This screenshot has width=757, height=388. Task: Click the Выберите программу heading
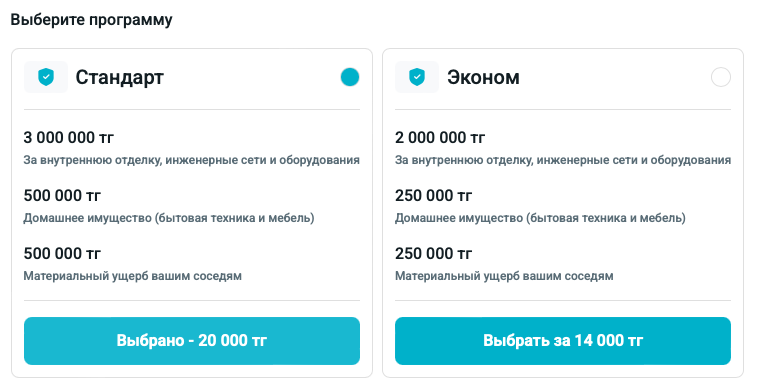pyautogui.click(x=91, y=20)
